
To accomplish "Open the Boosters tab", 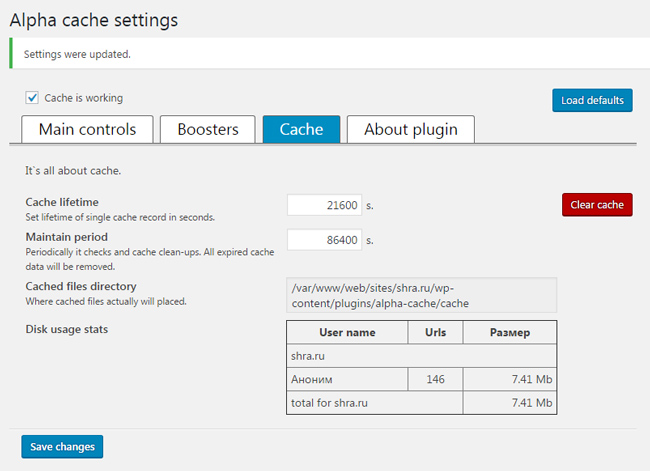I will click(x=208, y=129).
